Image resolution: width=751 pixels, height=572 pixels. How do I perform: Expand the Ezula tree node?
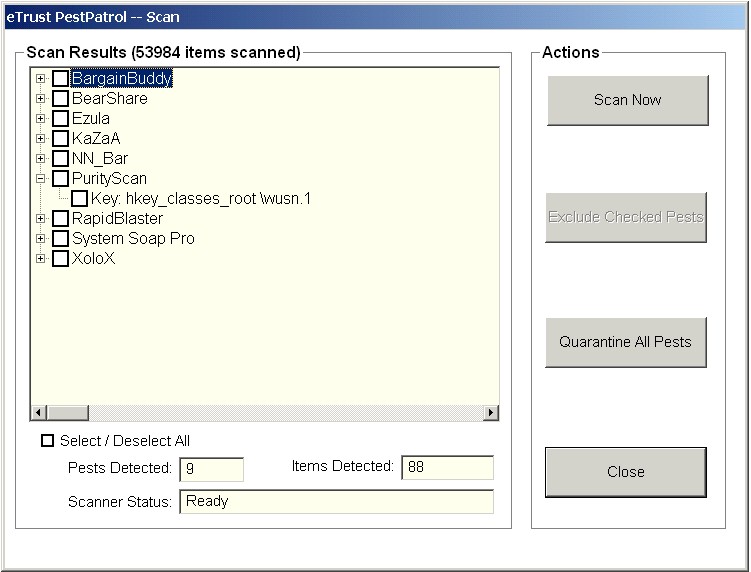click(x=41, y=118)
